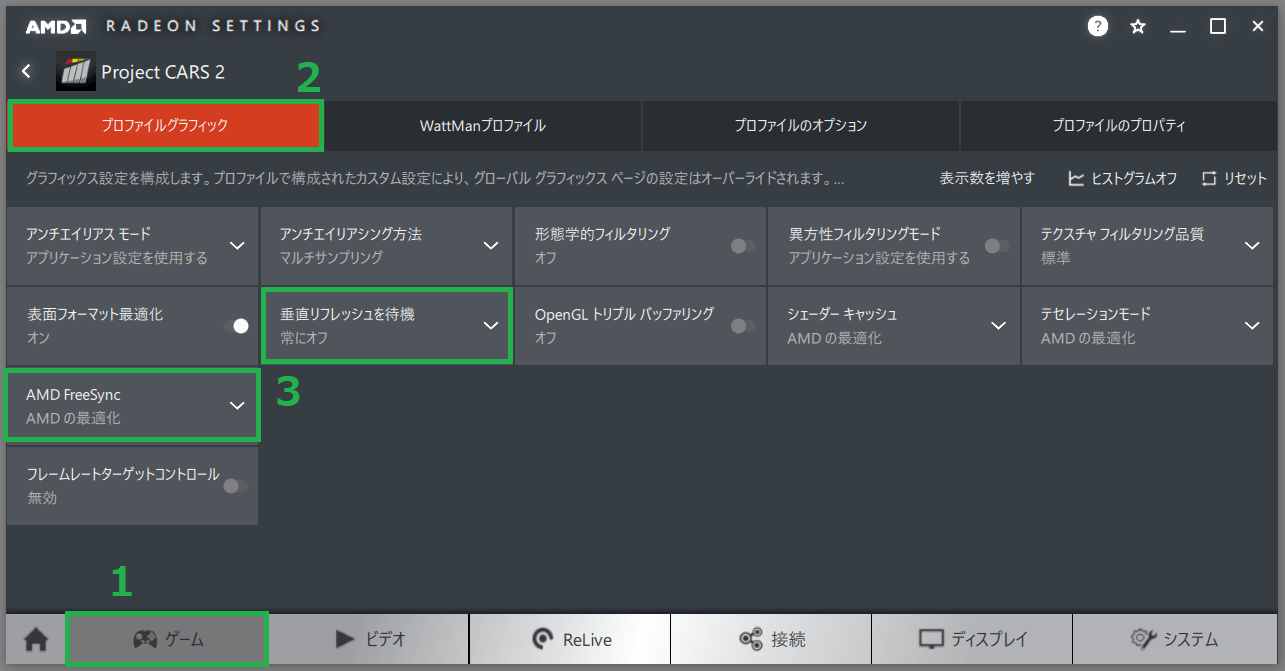Image resolution: width=1285 pixels, height=671 pixels.
Task: Open the ディスプレイ tab
Action: click(x=972, y=639)
